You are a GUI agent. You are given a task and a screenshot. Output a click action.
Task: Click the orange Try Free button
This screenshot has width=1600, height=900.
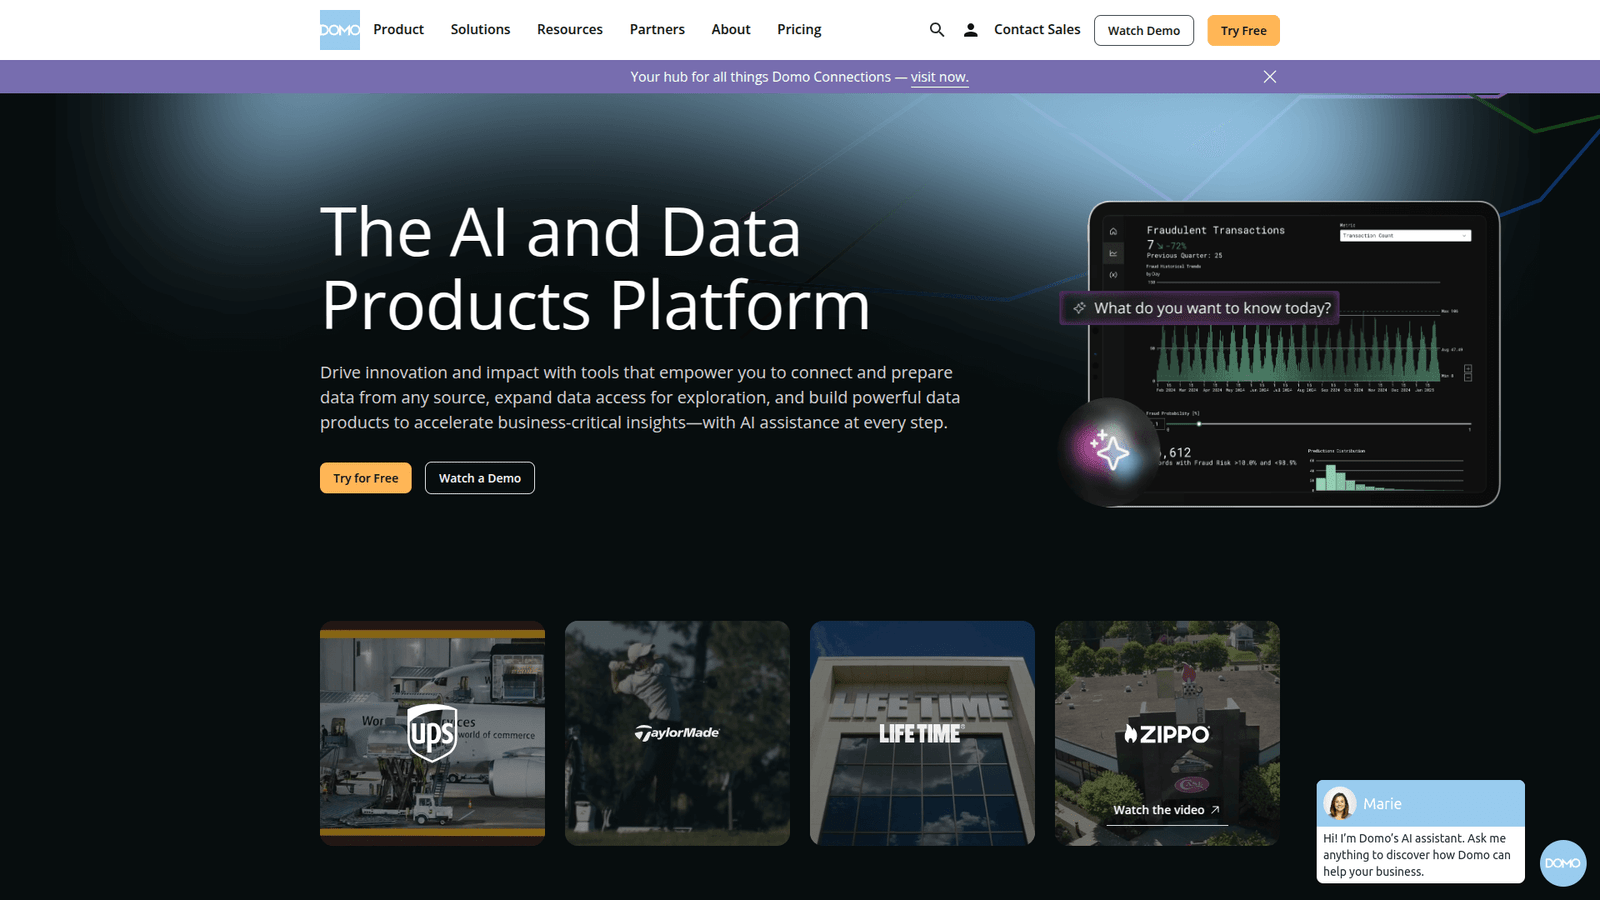[1242, 30]
